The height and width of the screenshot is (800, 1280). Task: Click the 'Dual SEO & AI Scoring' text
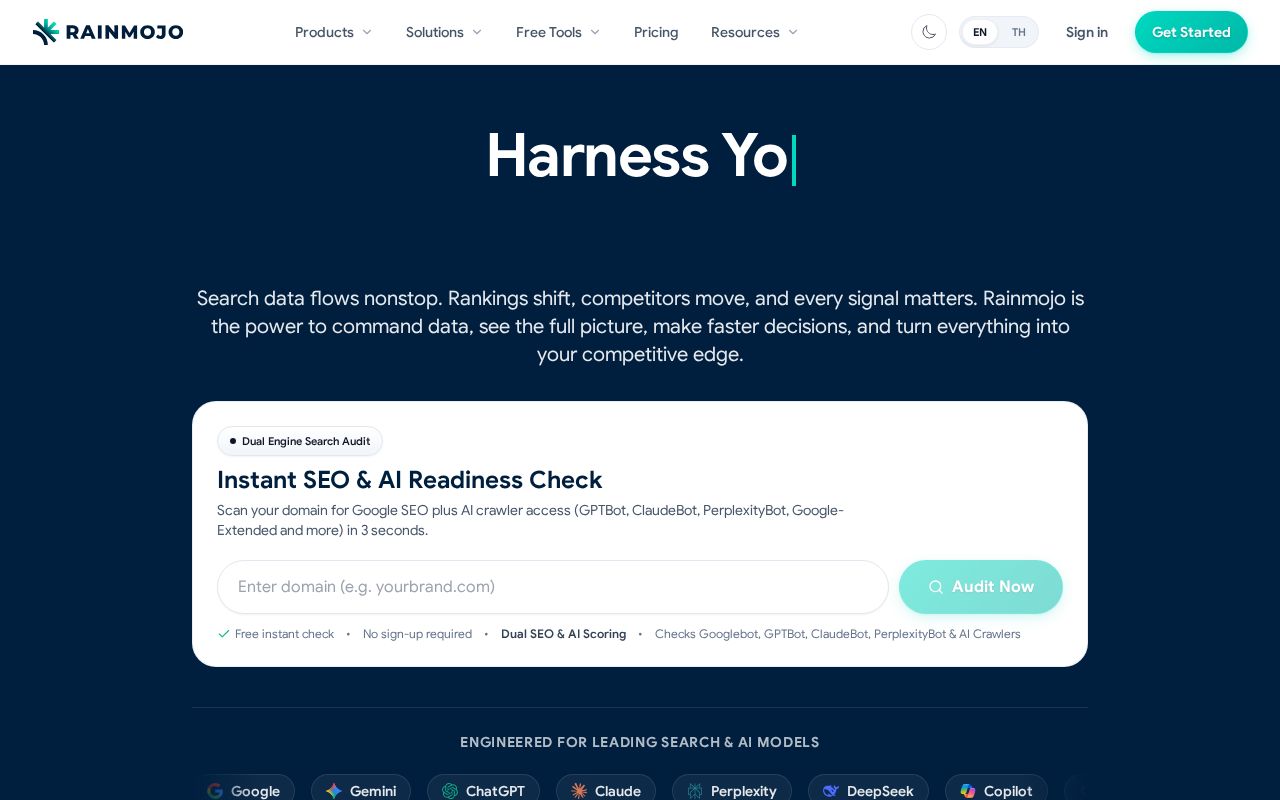coord(564,634)
